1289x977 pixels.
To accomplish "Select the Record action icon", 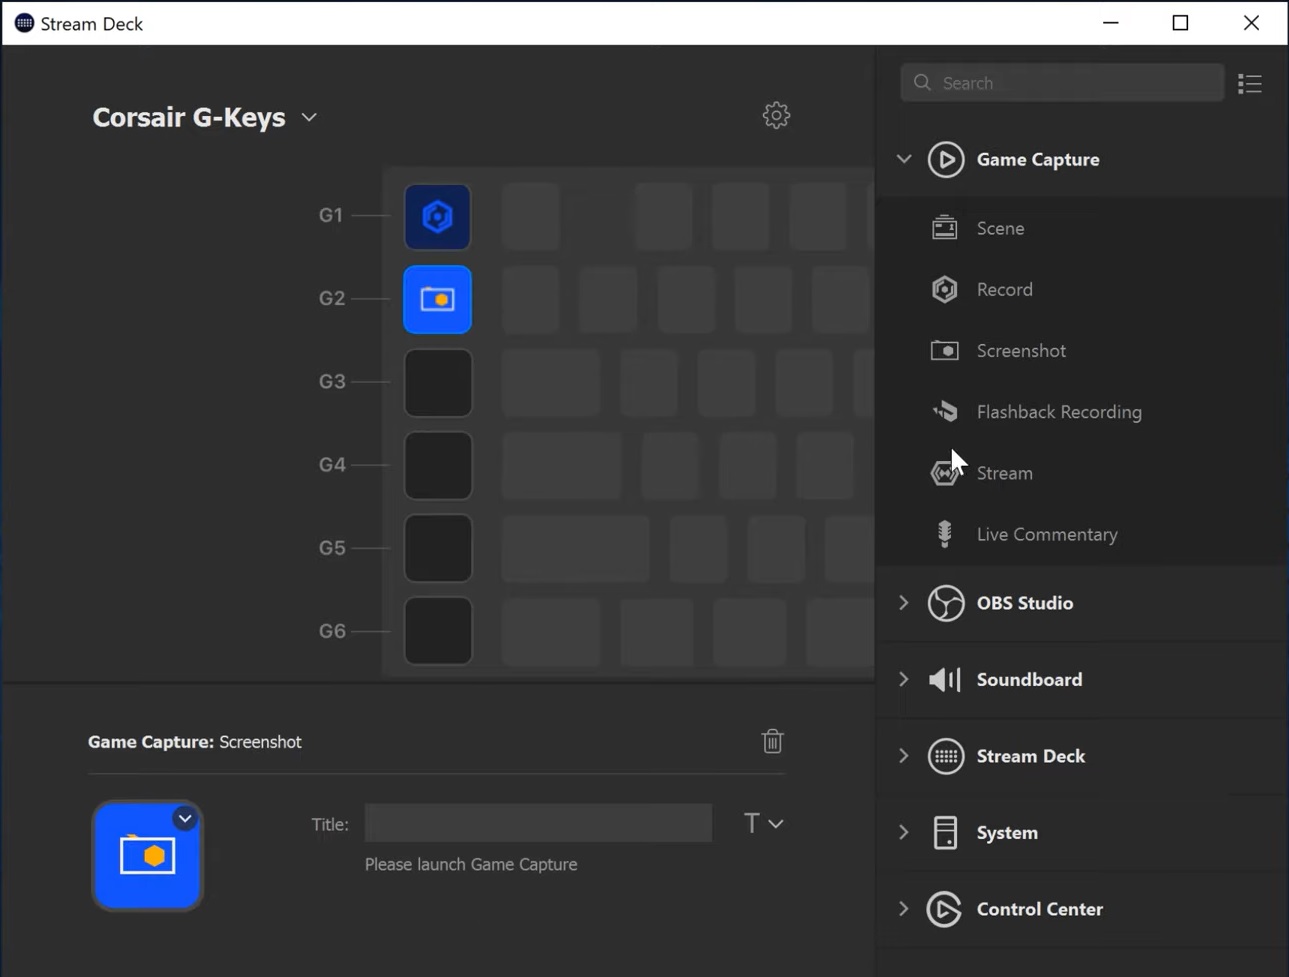I will click(x=943, y=289).
